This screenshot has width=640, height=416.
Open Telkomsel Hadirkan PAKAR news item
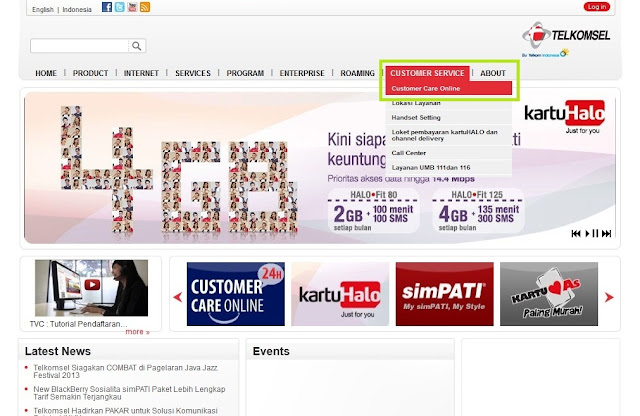click(125, 412)
